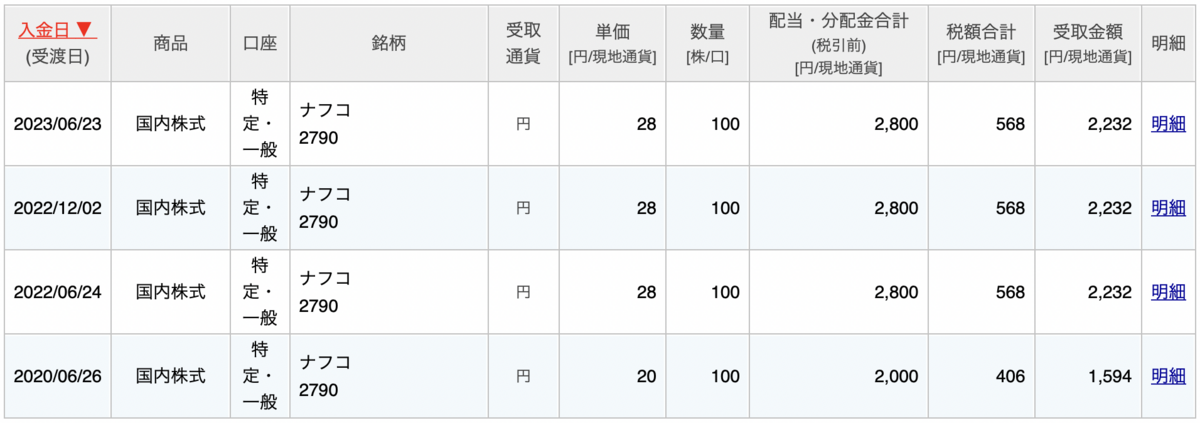This screenshot has height=423, width=1200.
Task: Sort by the 入金日 header link
Action: tap(57, 29)
